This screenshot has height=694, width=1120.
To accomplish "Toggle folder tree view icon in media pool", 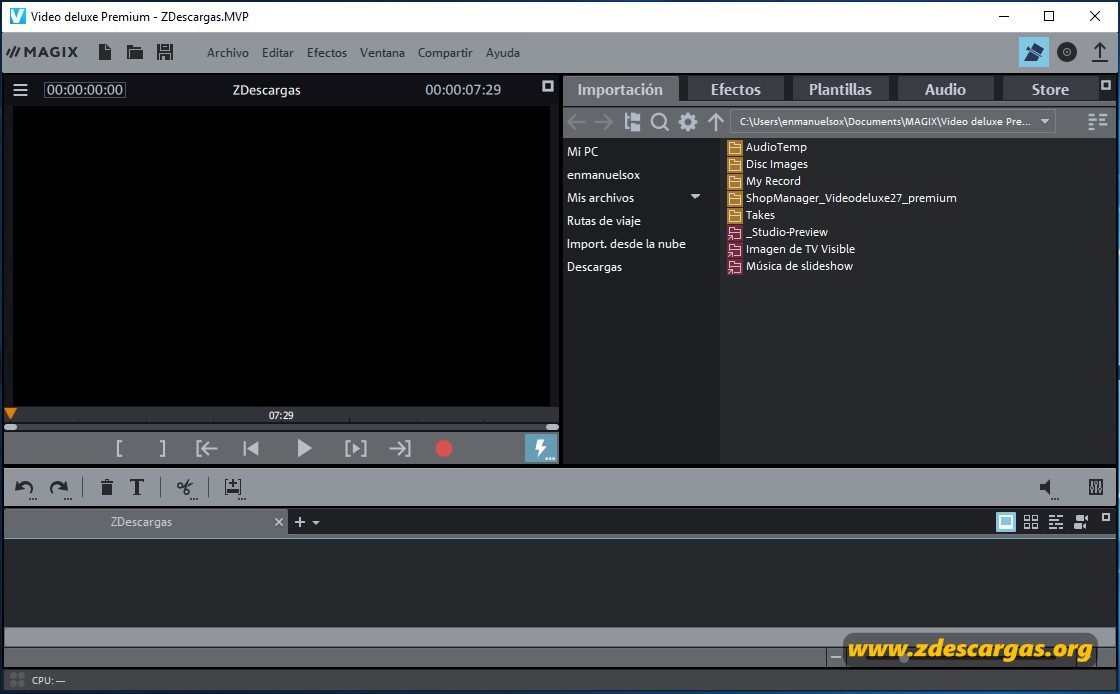I will coord(632,122).
